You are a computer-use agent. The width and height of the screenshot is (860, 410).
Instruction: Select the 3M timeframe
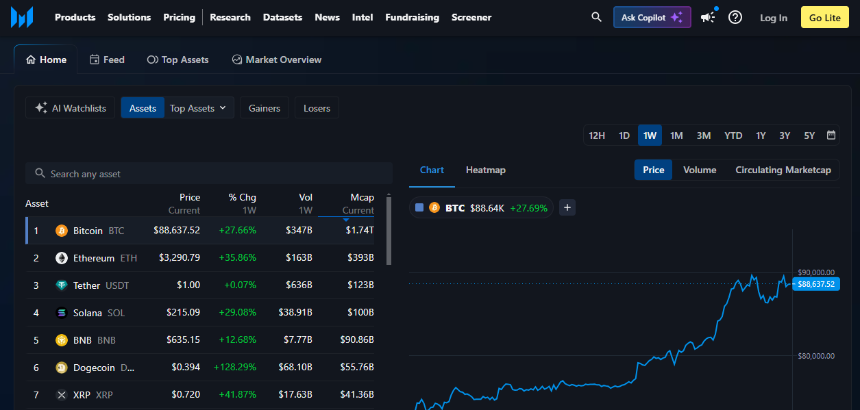point(704,135)
